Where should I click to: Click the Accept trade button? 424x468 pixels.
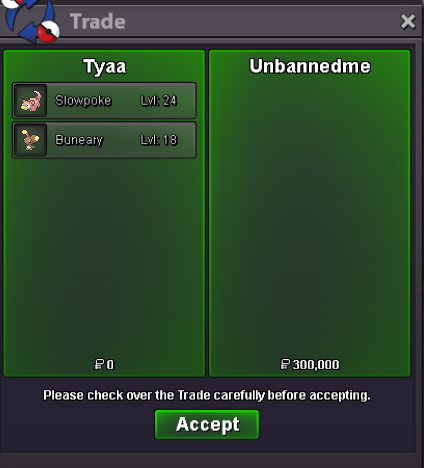click(x=207, y=424)
